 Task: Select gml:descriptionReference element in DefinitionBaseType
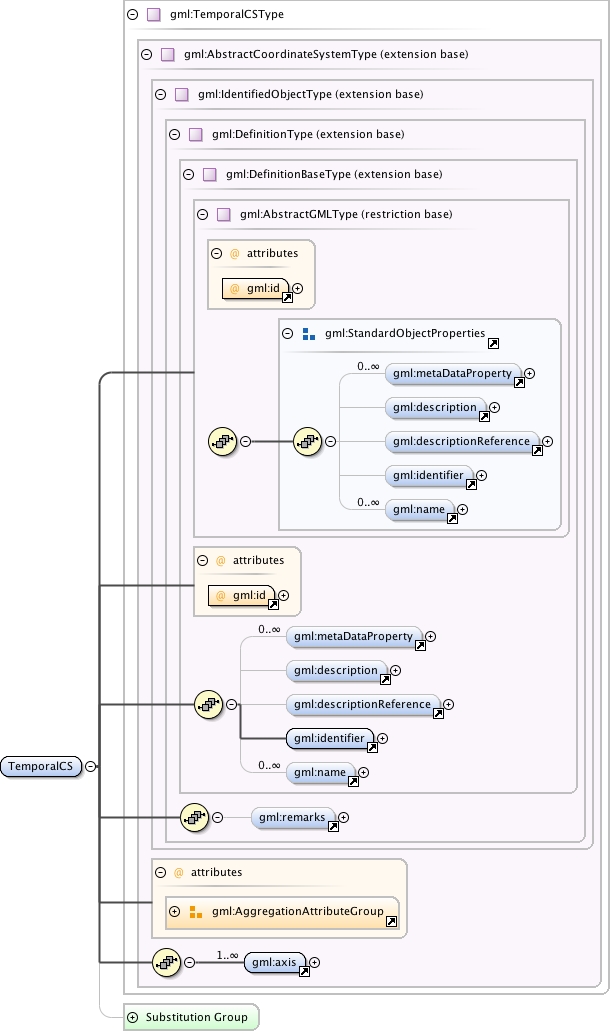coord(363,705)
